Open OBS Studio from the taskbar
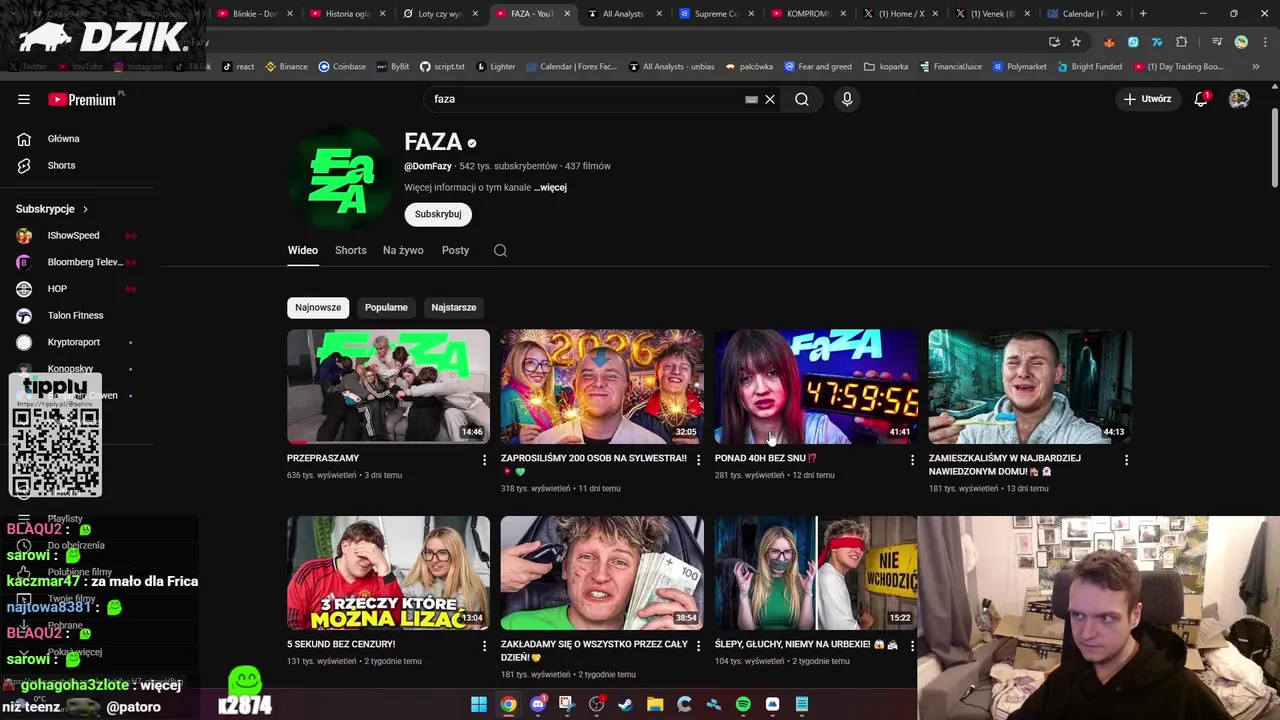Viewport: 1280px width, 720px height. tap(597, 705)
